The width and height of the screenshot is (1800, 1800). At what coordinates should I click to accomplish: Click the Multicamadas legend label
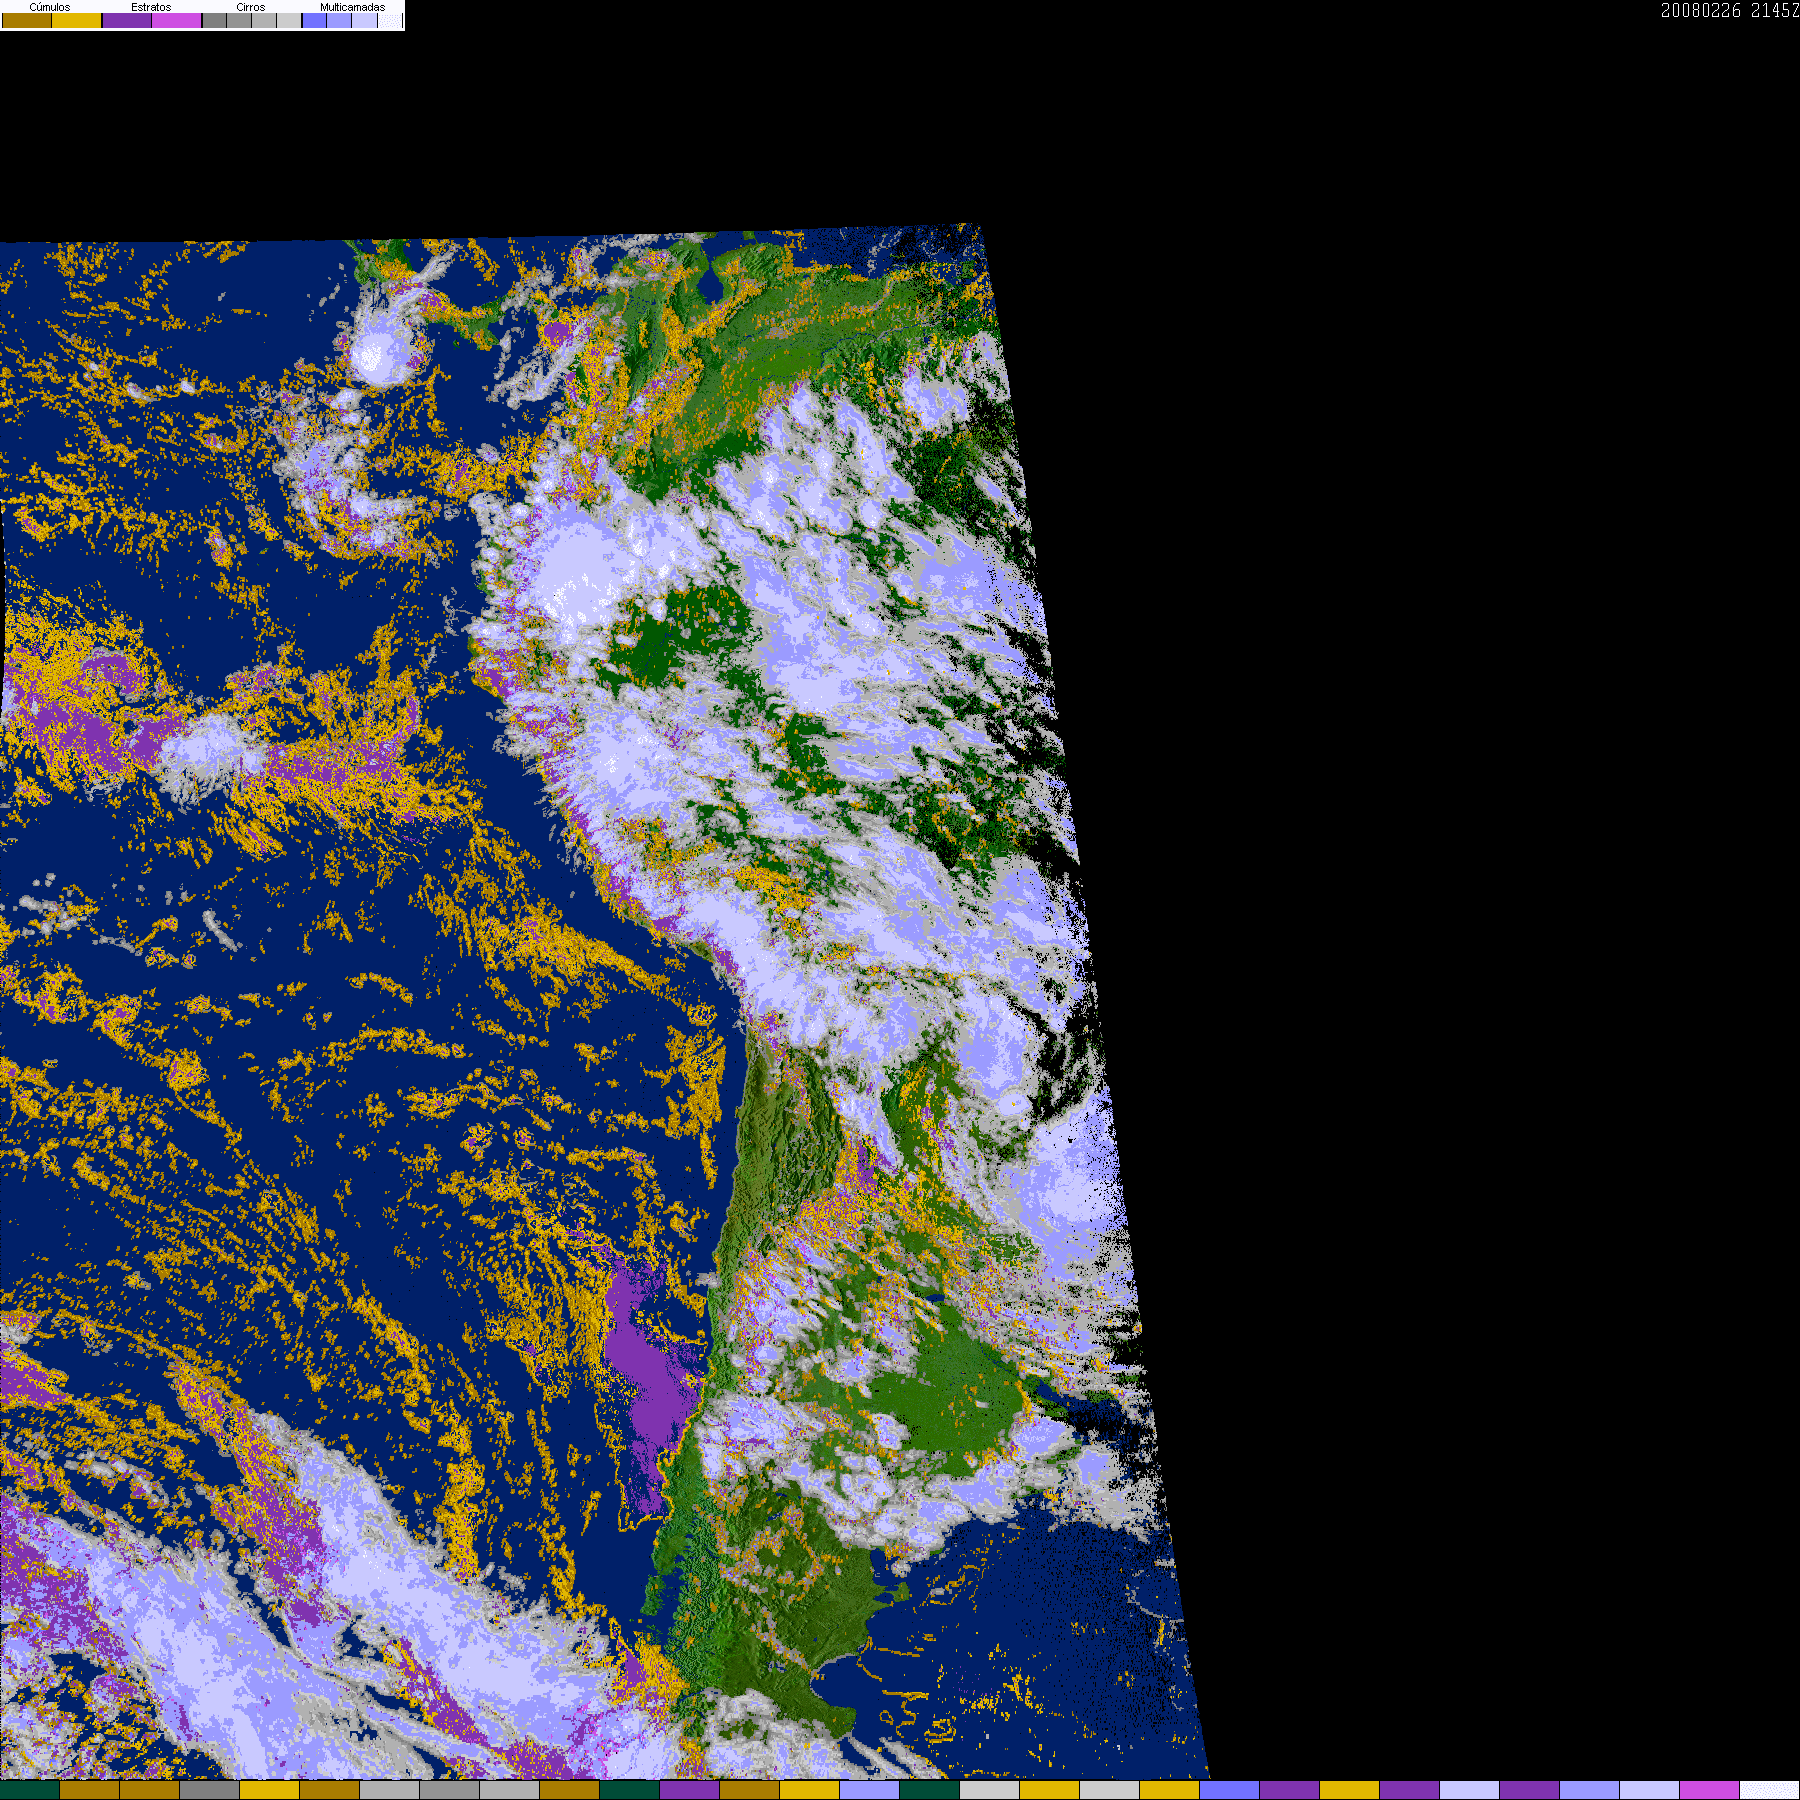click(x=353, y=7)
